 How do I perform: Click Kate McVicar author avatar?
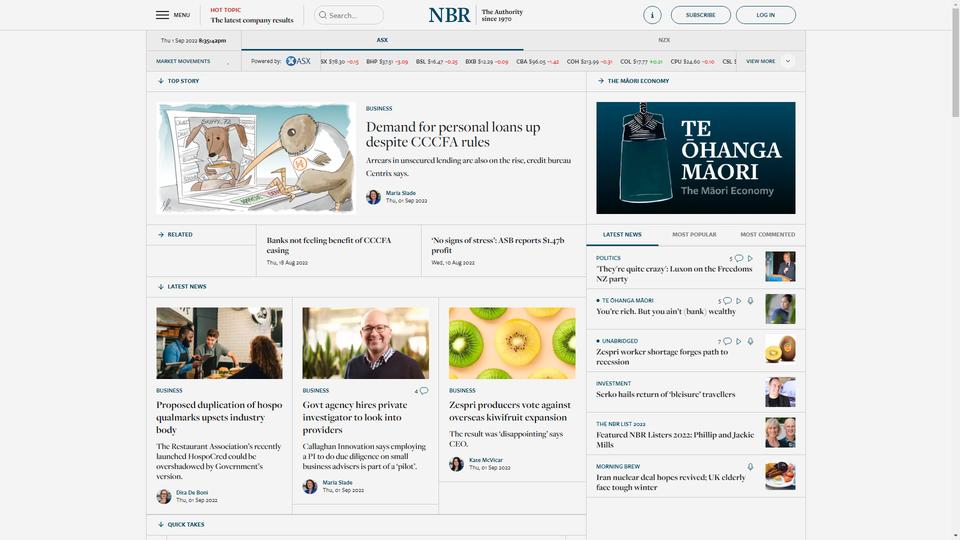tap(457, 463)
